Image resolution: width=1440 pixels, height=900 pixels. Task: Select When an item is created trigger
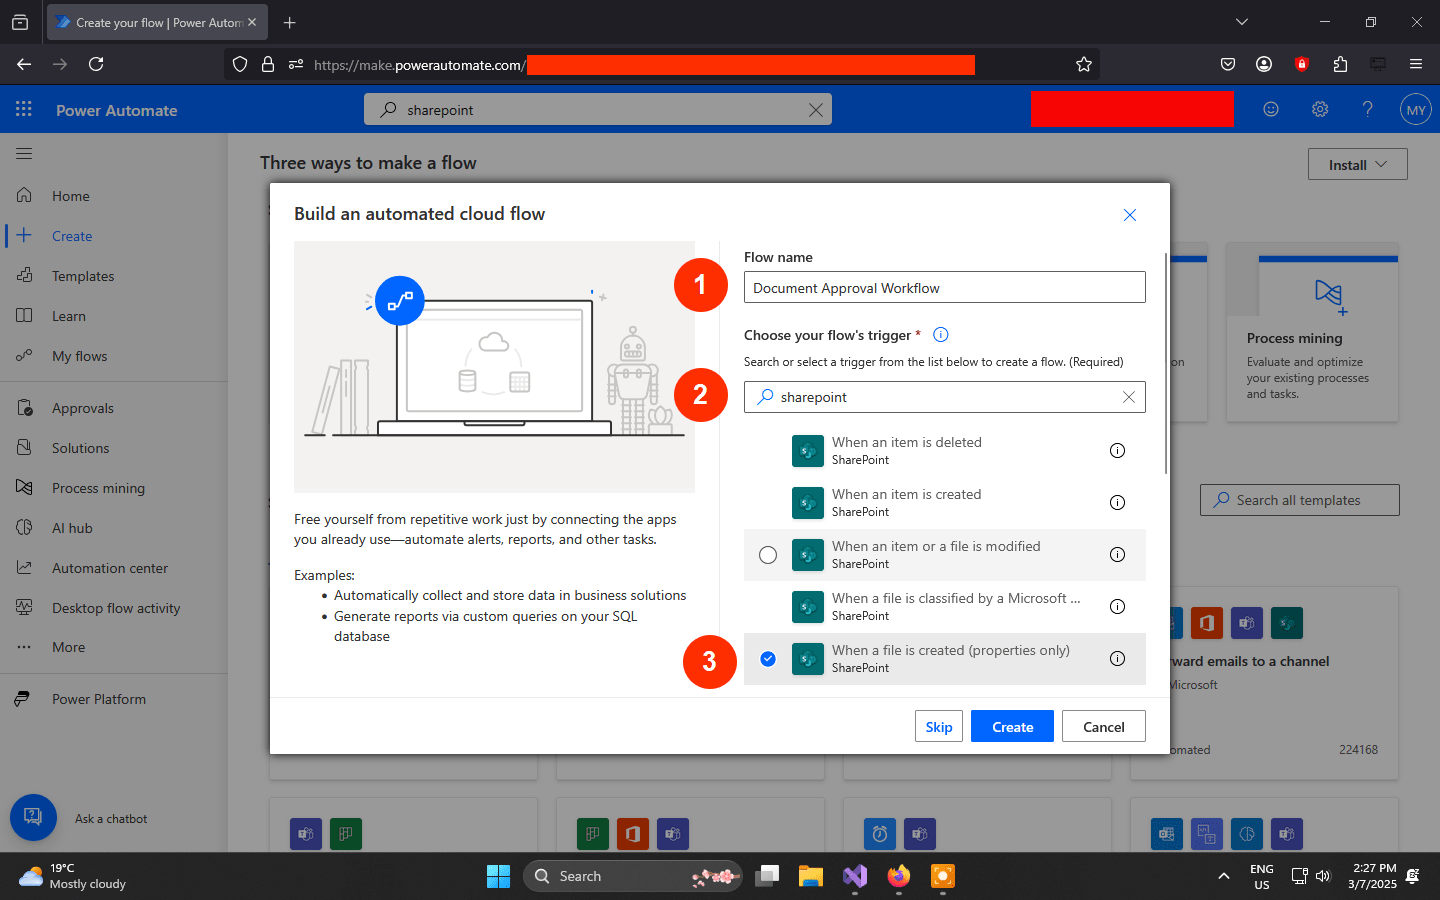(x=945, y=503)
